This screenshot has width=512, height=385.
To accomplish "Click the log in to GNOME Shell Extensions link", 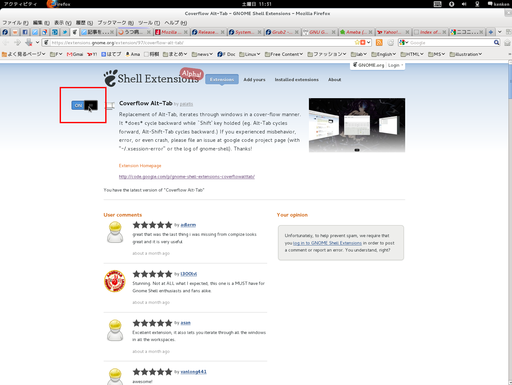I will point(327,243).
